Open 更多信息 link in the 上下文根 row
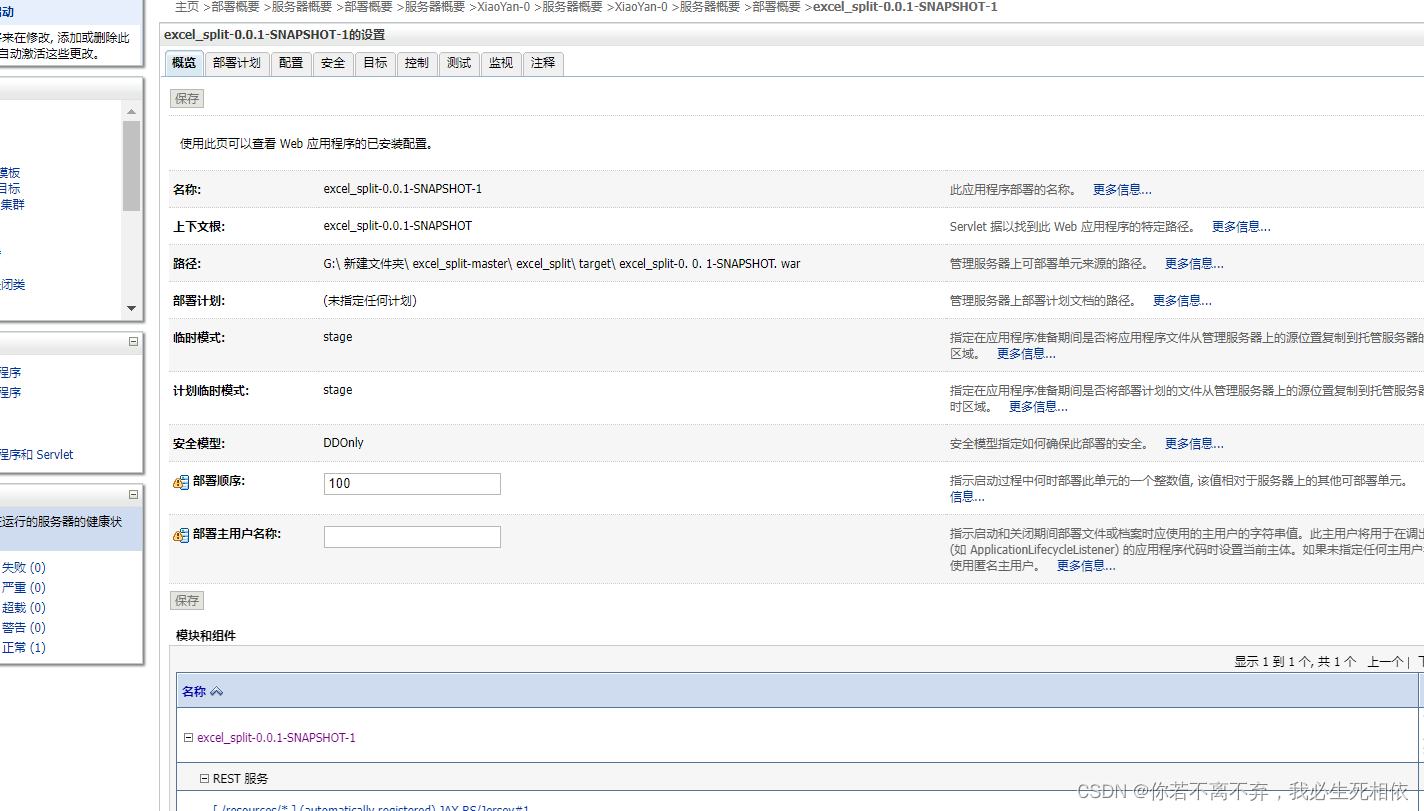The height and width of the screenshot is (811, 1424). coord(1241,226)
